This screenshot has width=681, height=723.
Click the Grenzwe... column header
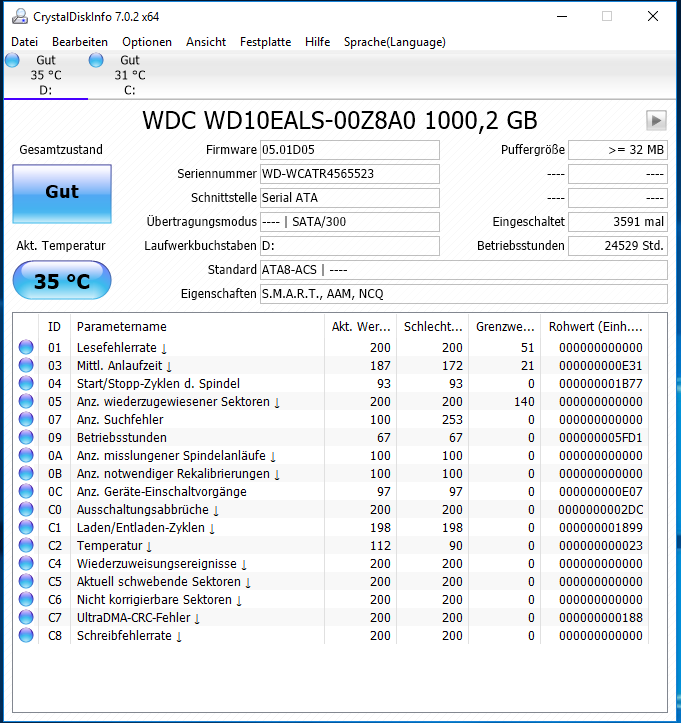point(504,326)
